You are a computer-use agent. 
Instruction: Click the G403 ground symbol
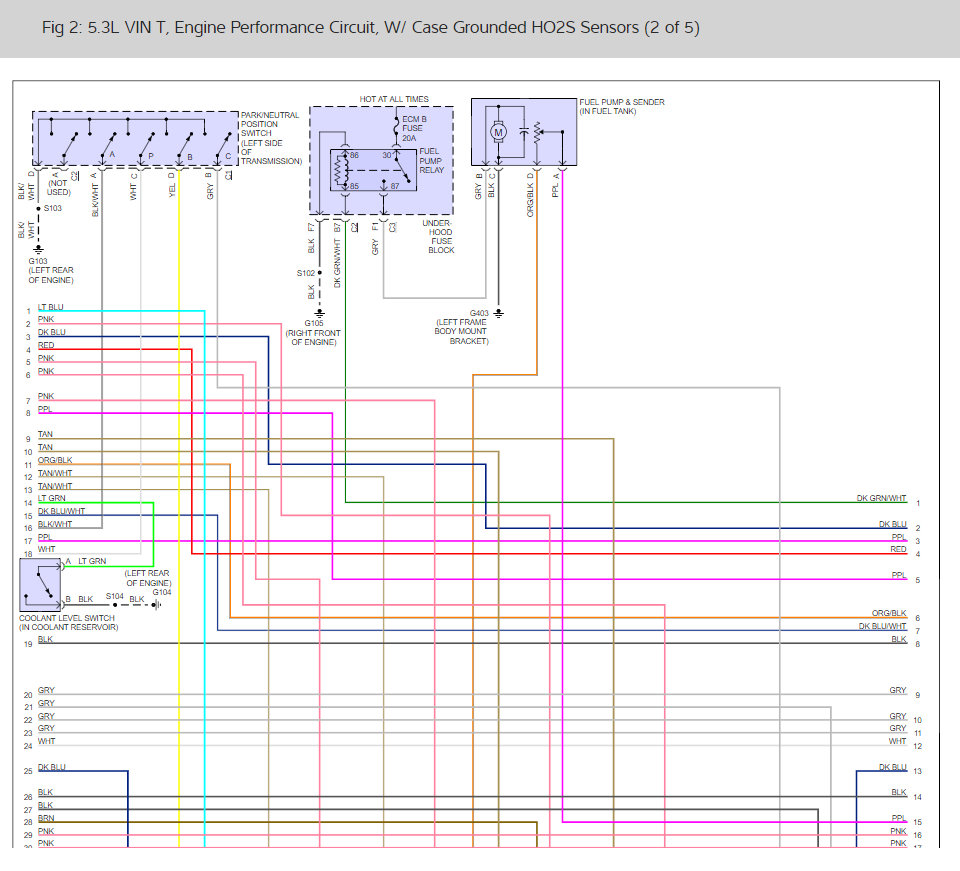click(499, 313)
